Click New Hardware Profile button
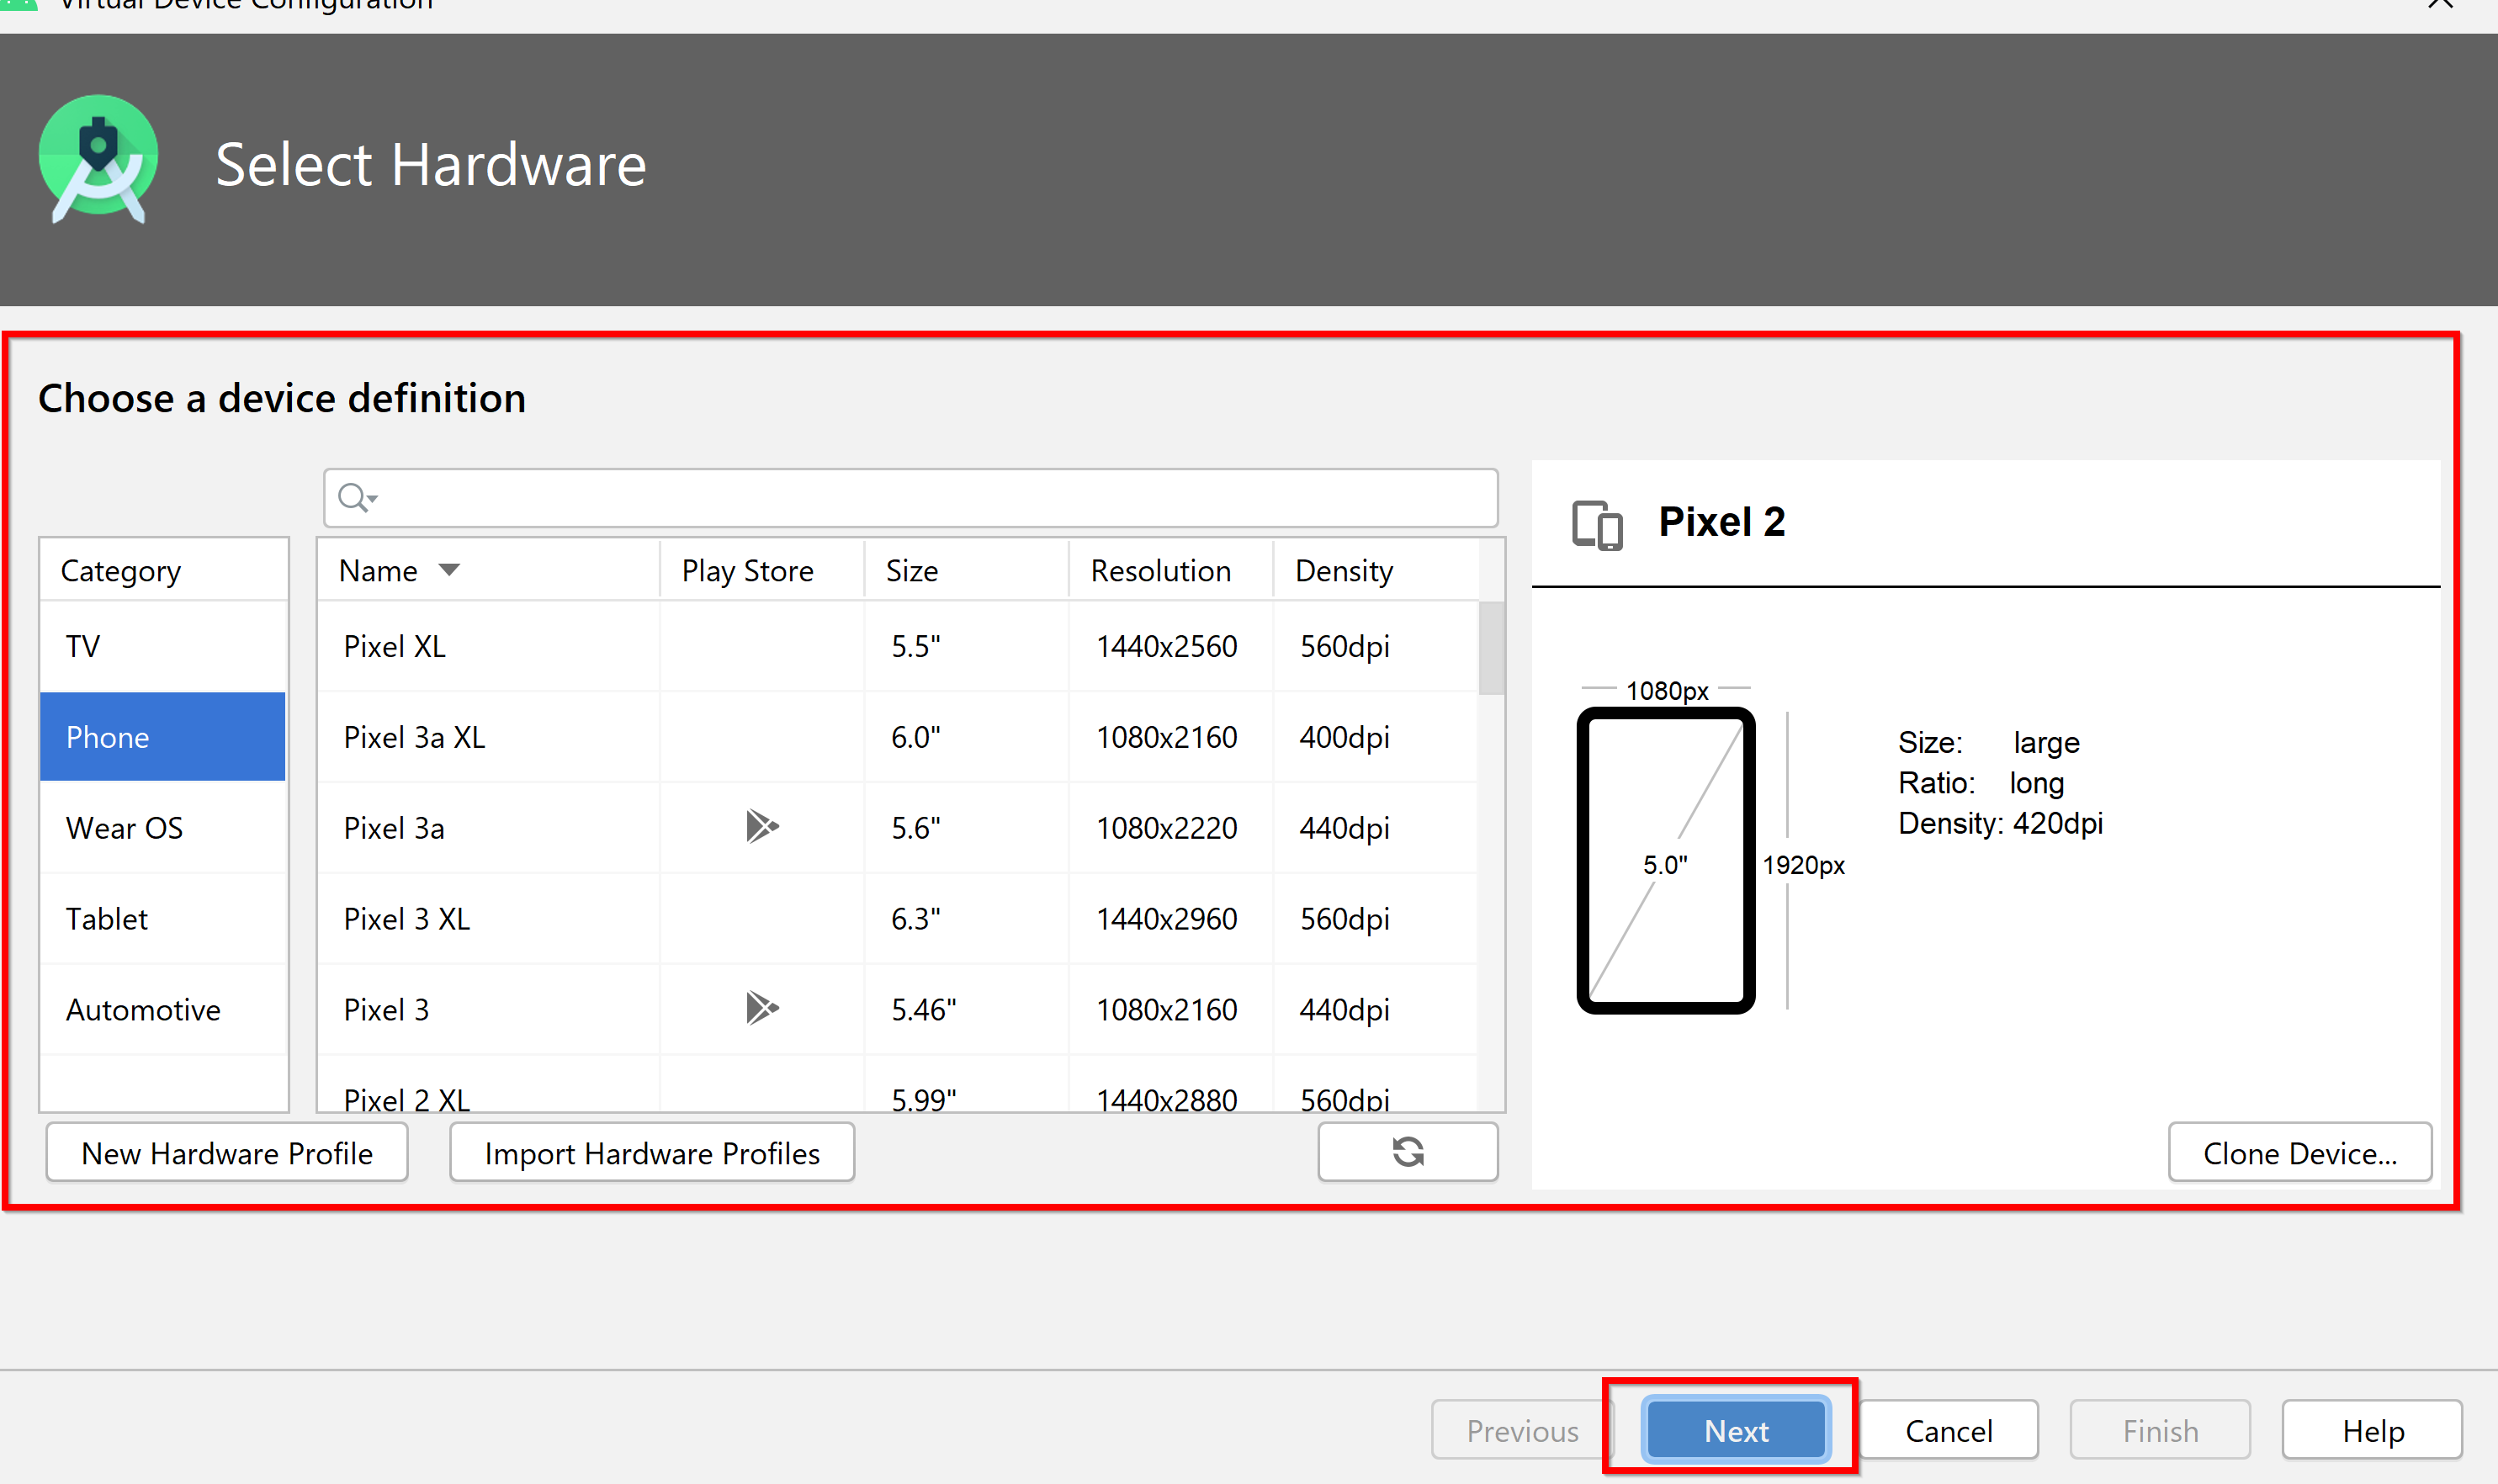 click(227, 1153)
